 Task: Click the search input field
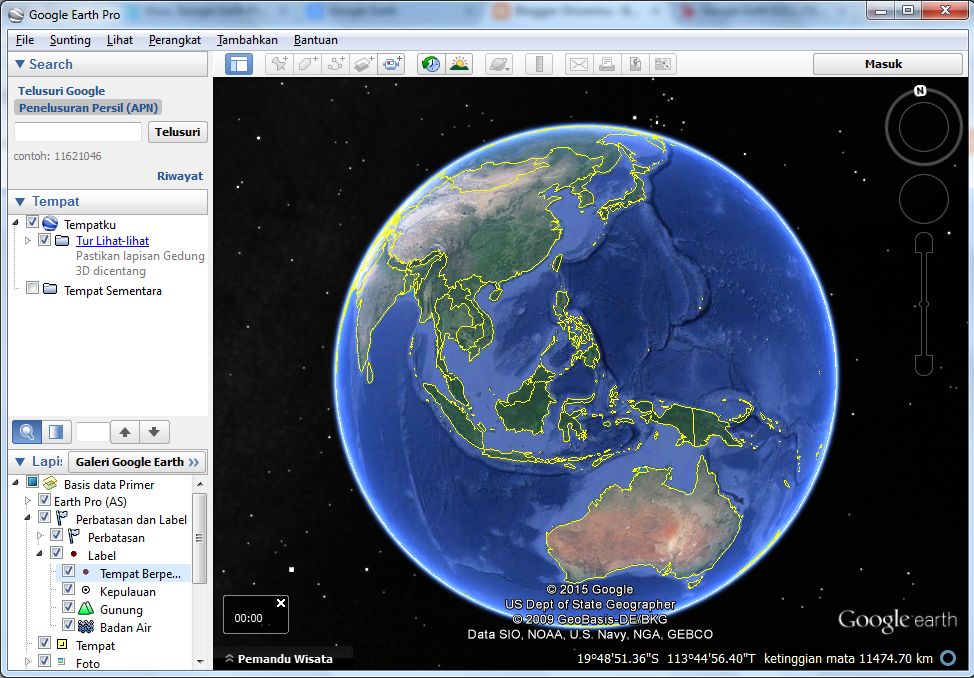(x=78, y=132)
